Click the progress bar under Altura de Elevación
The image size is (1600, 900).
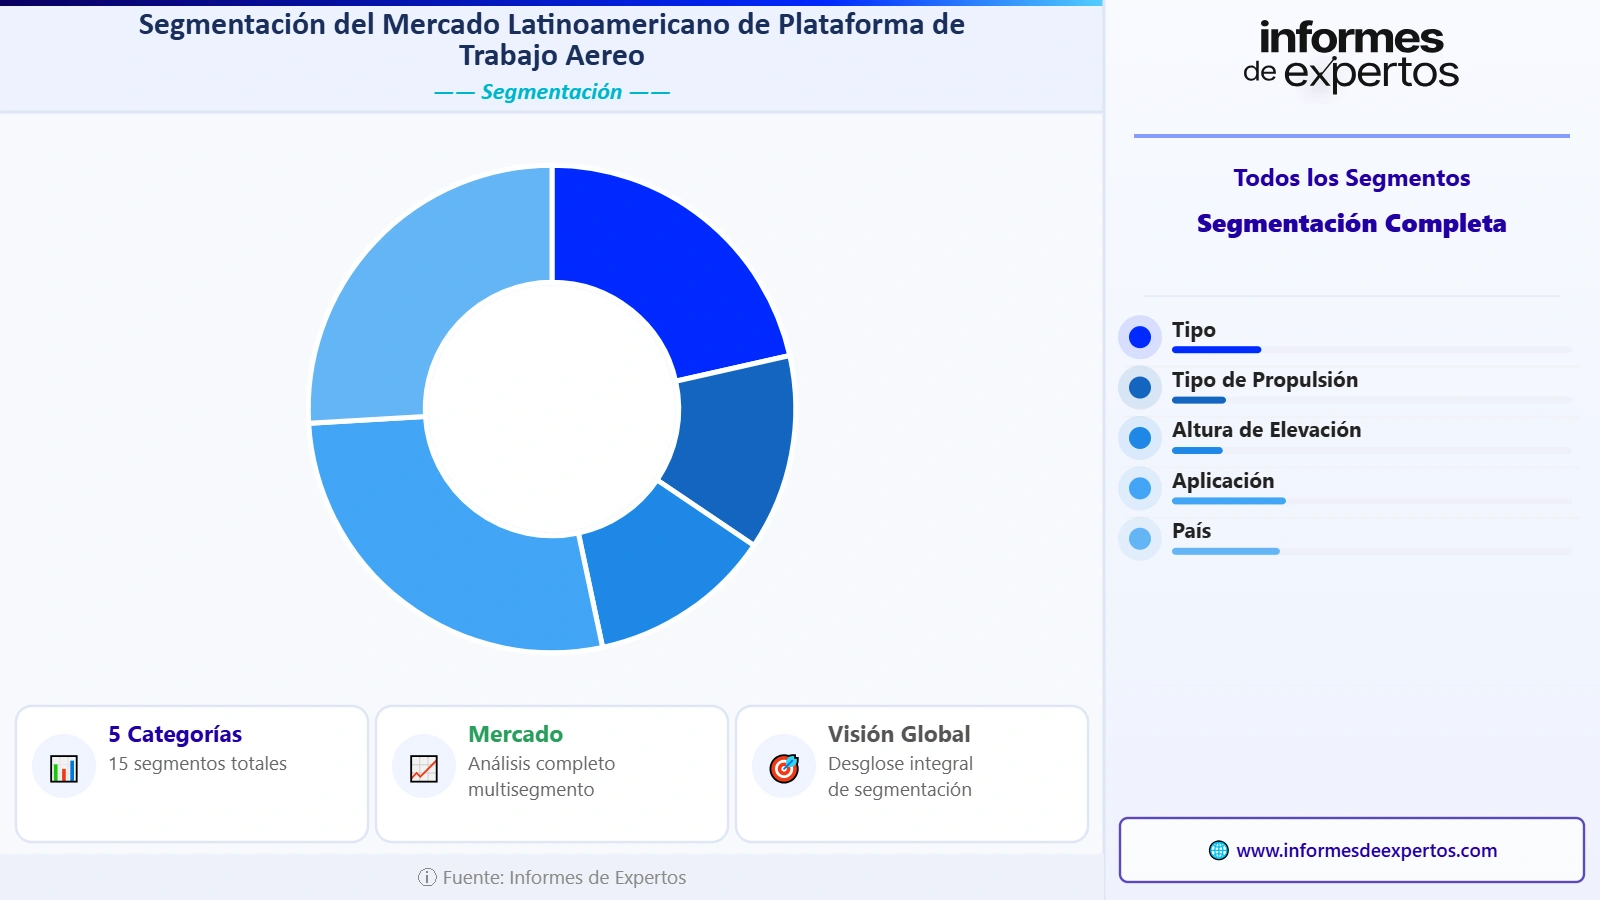(1372, 451)
